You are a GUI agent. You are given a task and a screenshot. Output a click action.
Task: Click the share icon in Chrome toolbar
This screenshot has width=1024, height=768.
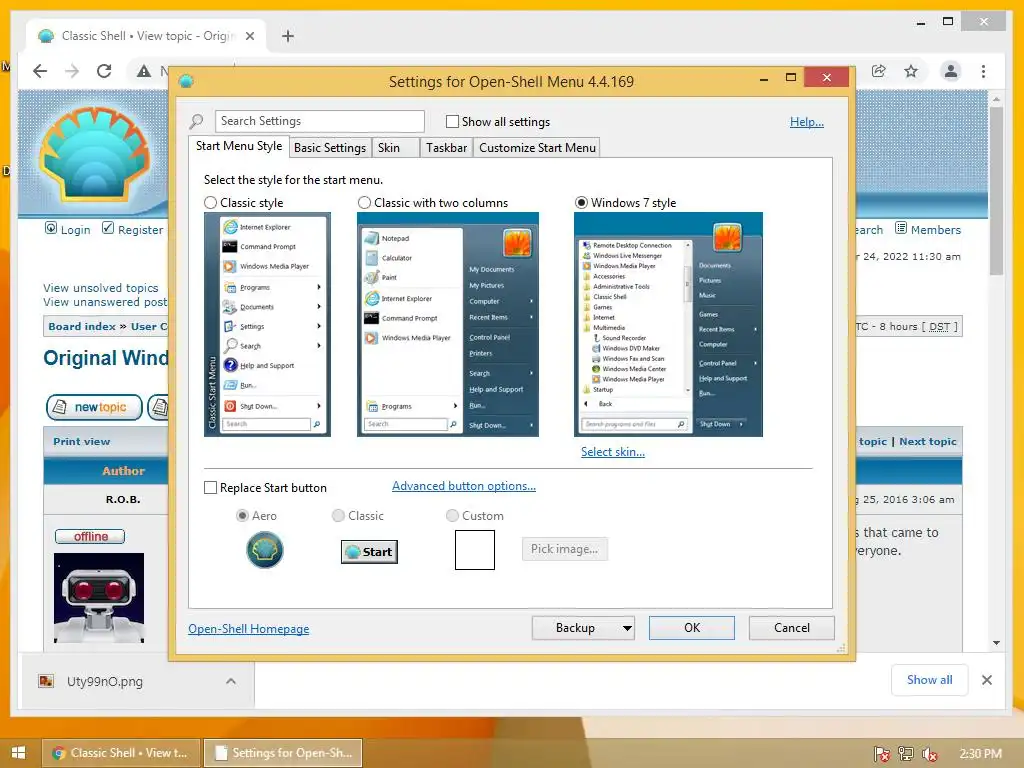pos(878,71)
